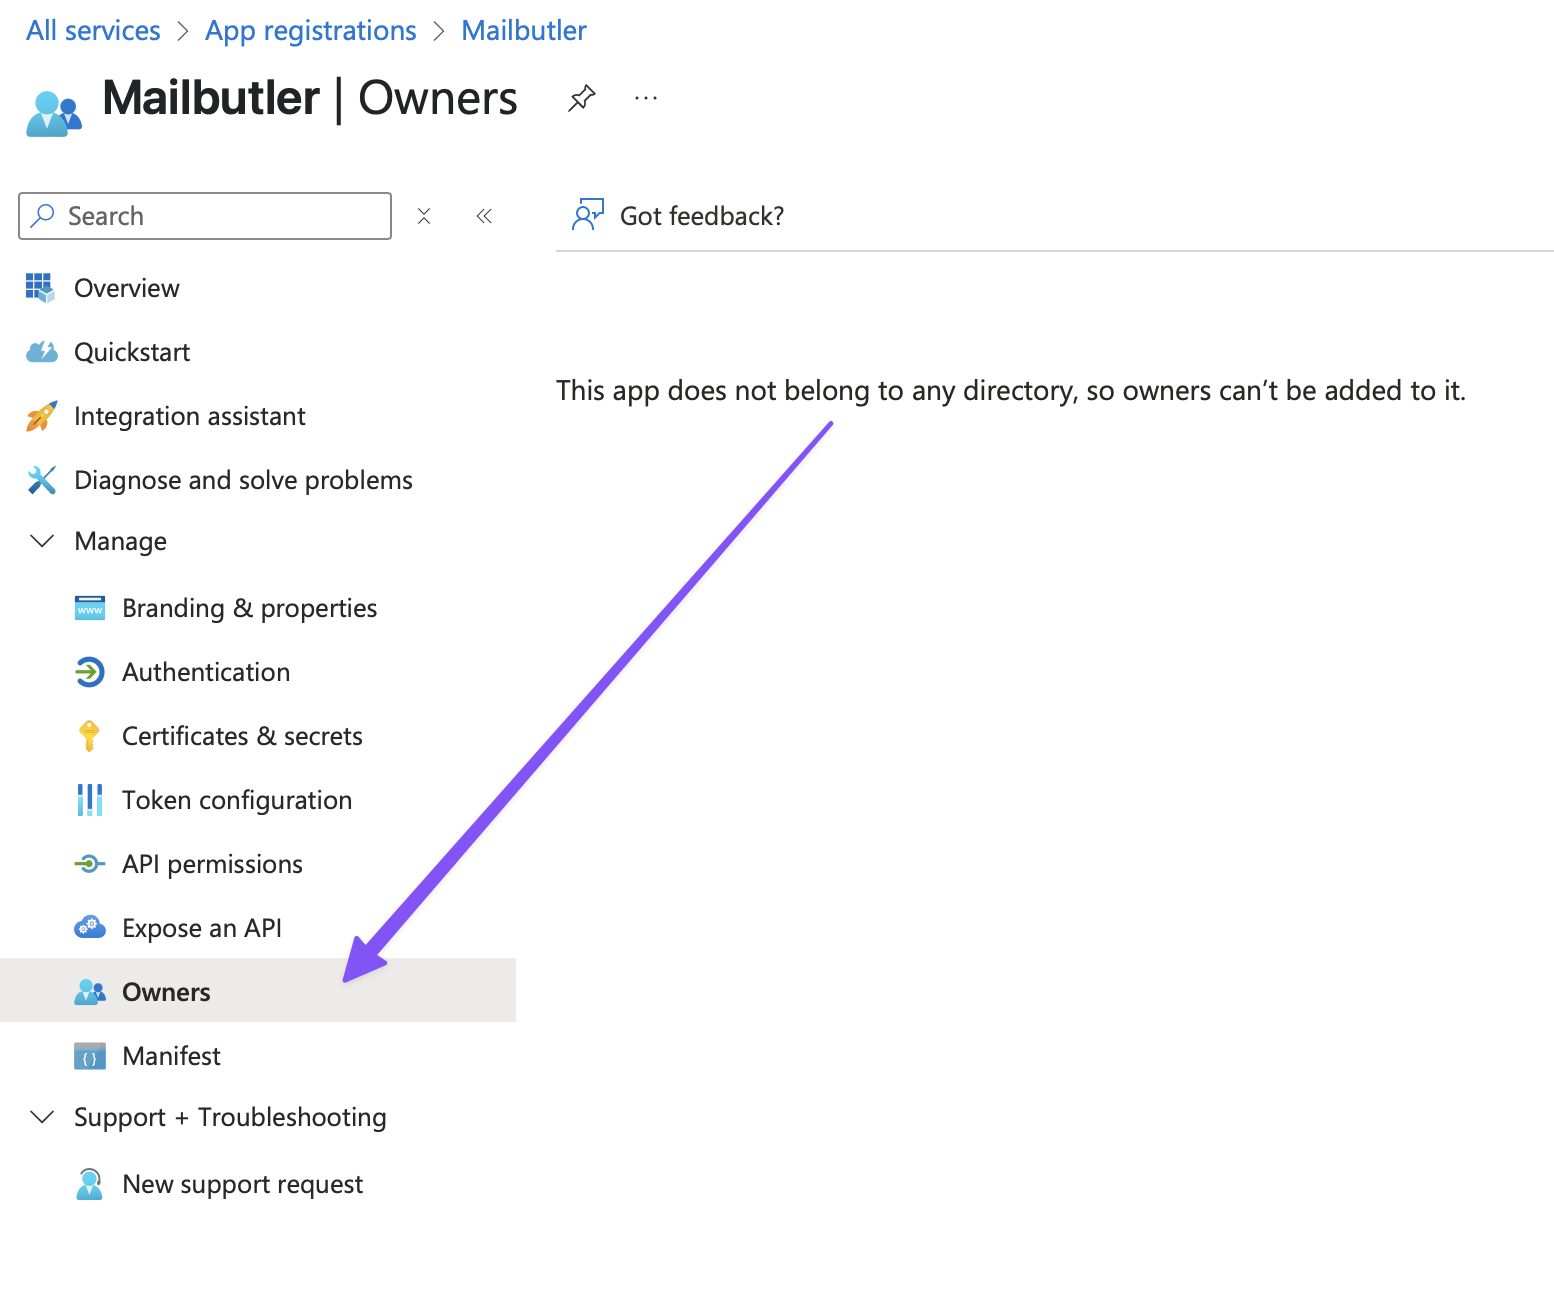Click the 'This app does not belong' message
This screenshot has width=1554, height=1304.
pos(1011,391)
